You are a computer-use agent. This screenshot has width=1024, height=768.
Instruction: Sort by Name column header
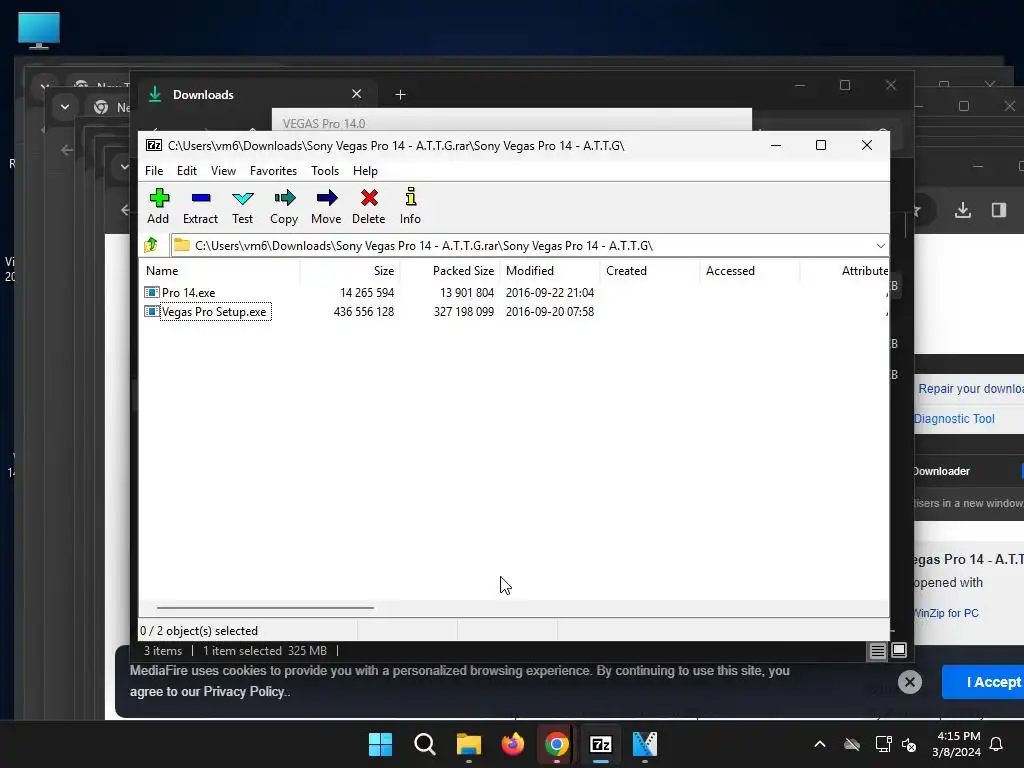(x=220, y=270)
